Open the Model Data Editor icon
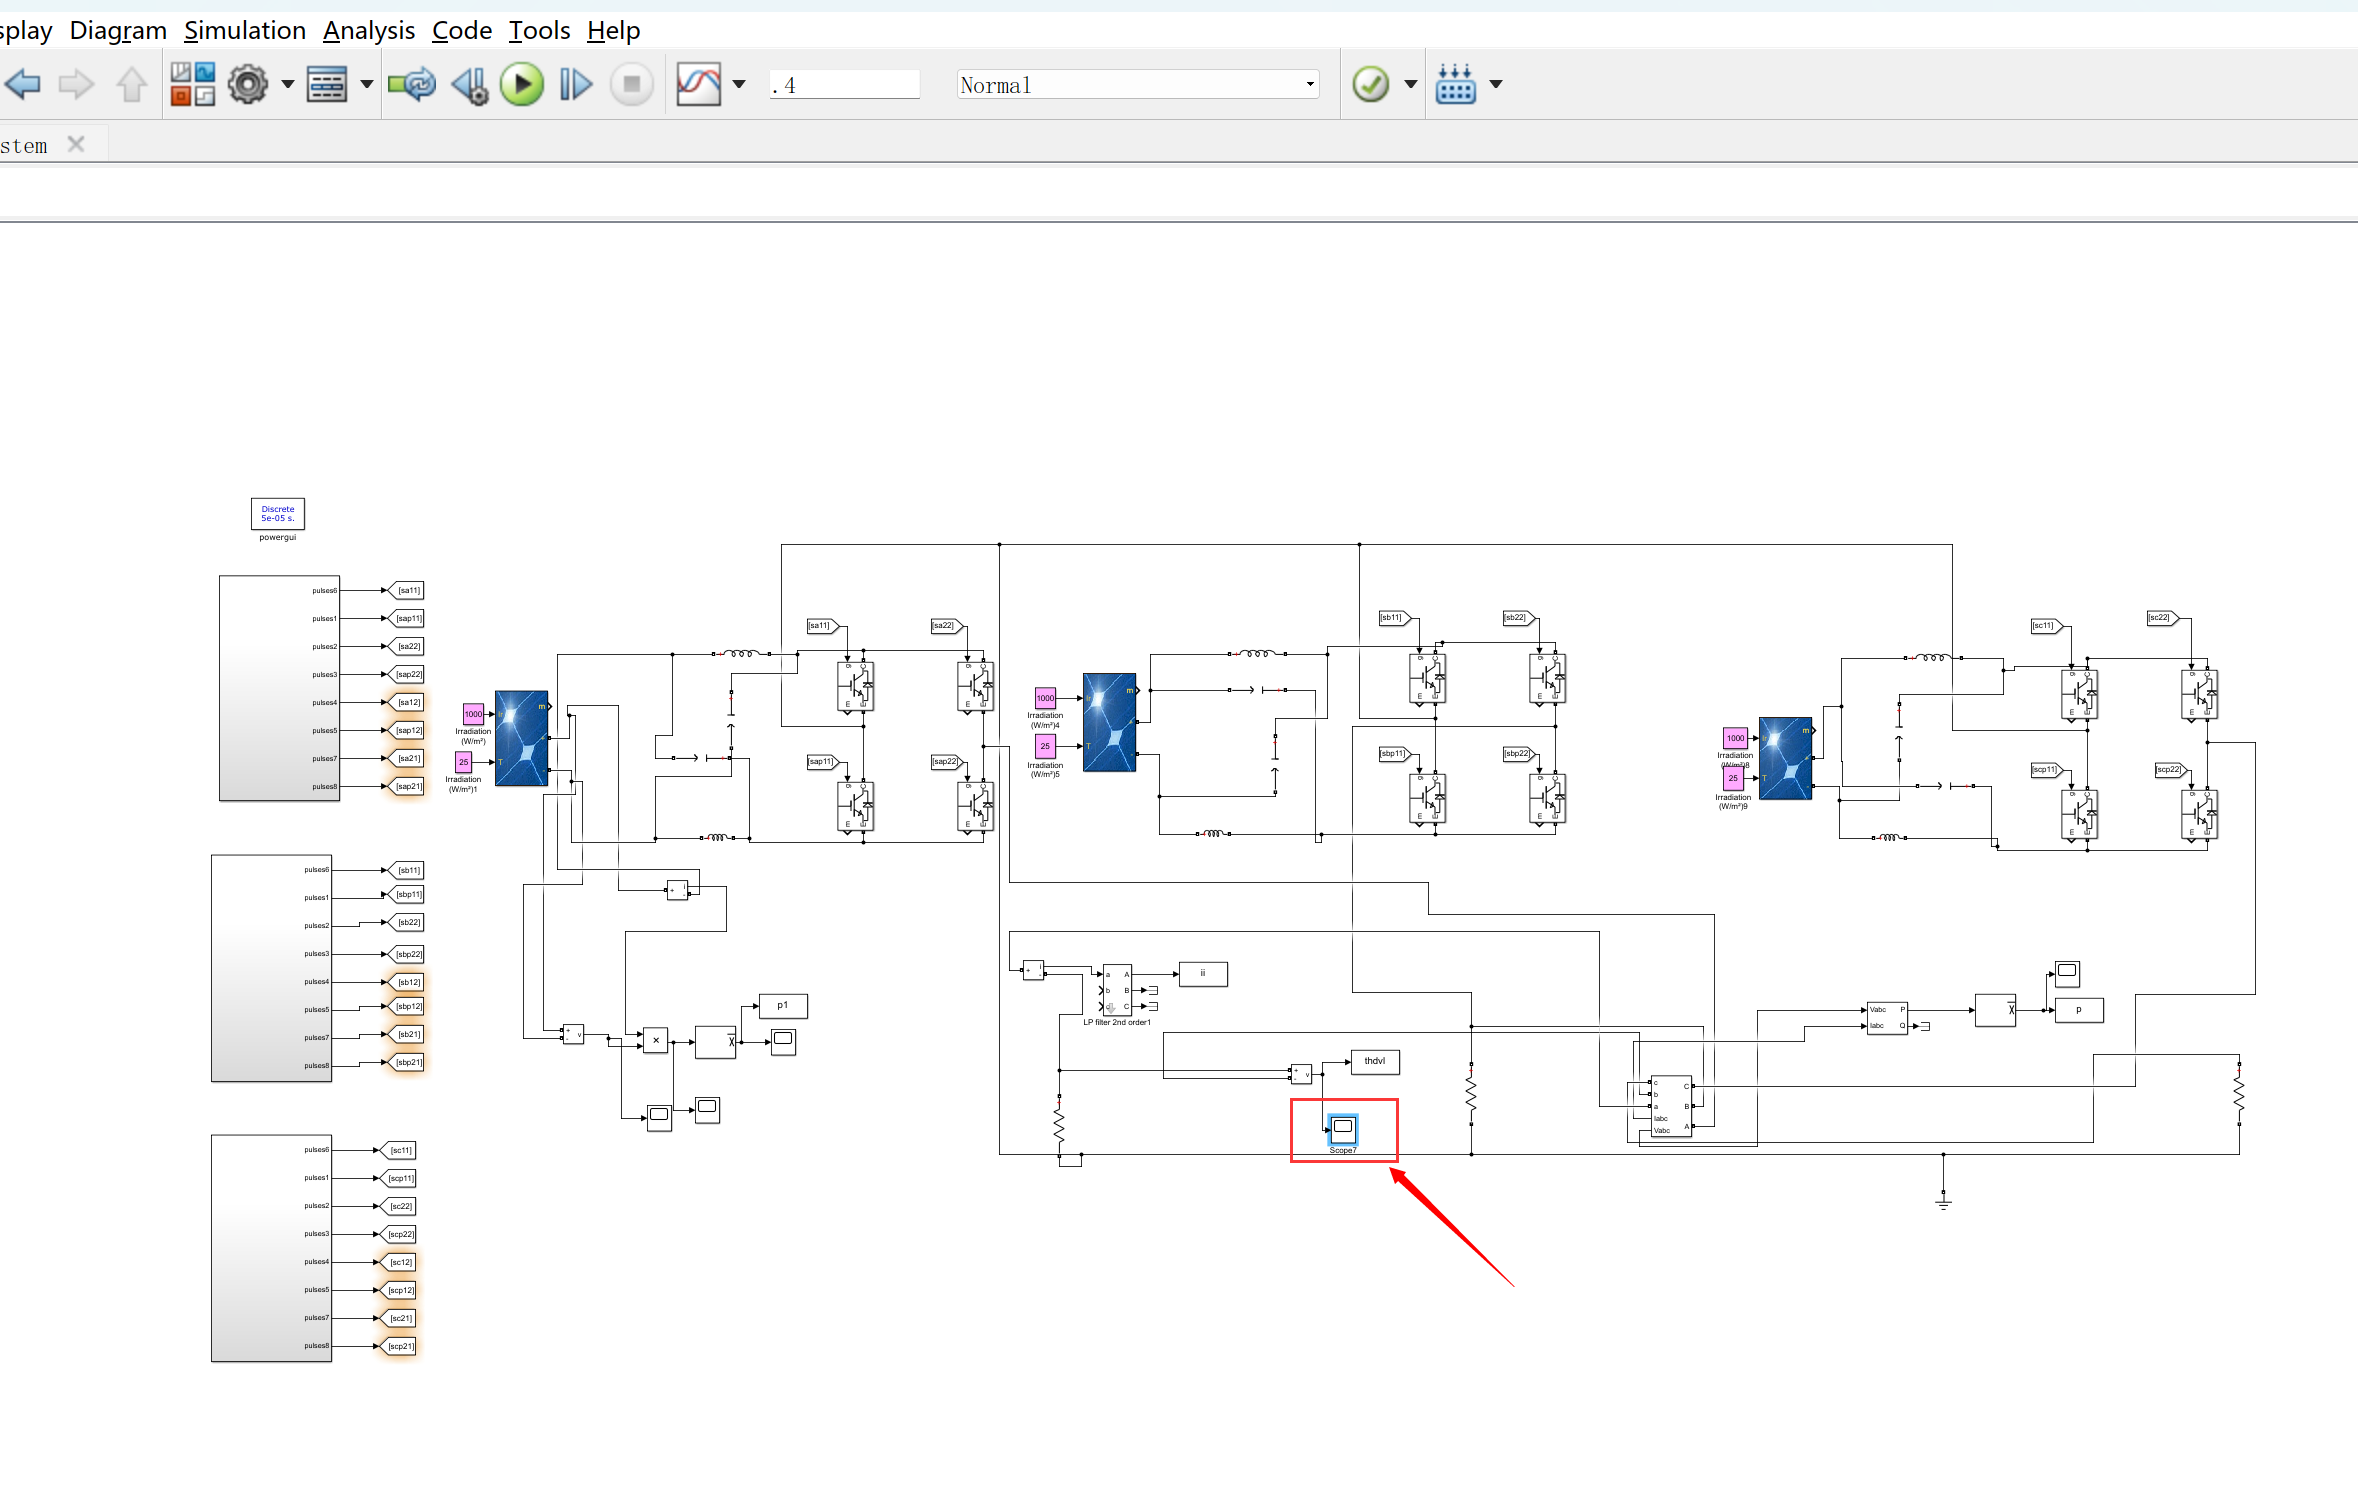Screen dimensions: 2358x1503 pyautogui.click(x=330, y=84)
